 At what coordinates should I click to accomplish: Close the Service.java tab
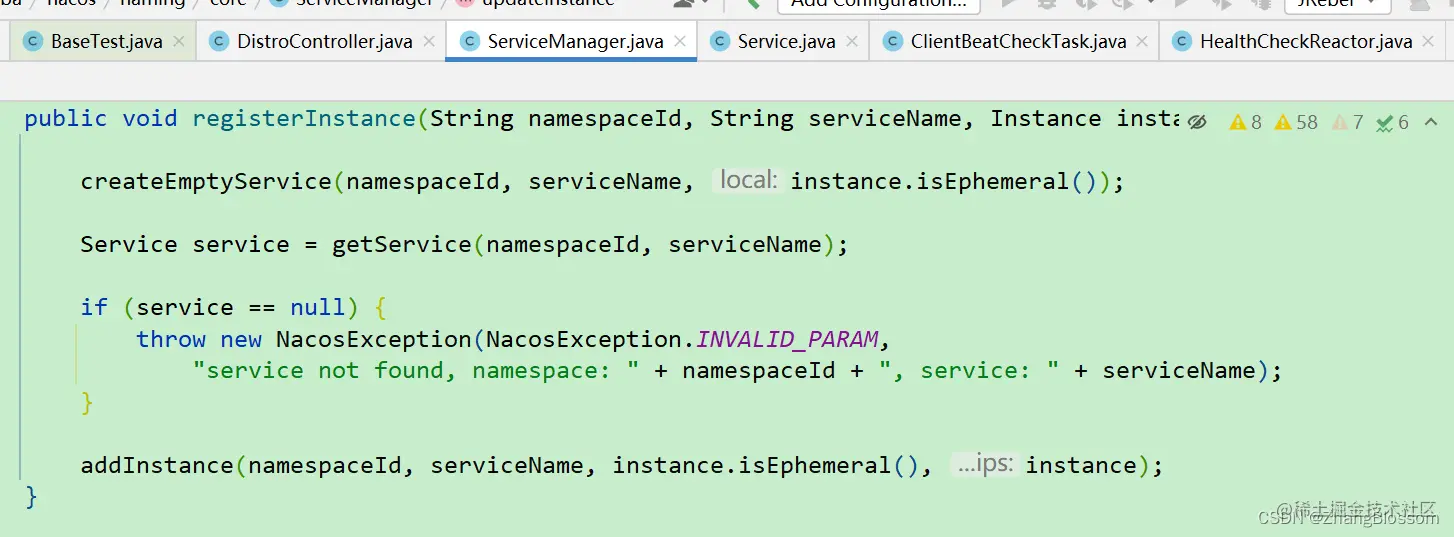[852, 42]
